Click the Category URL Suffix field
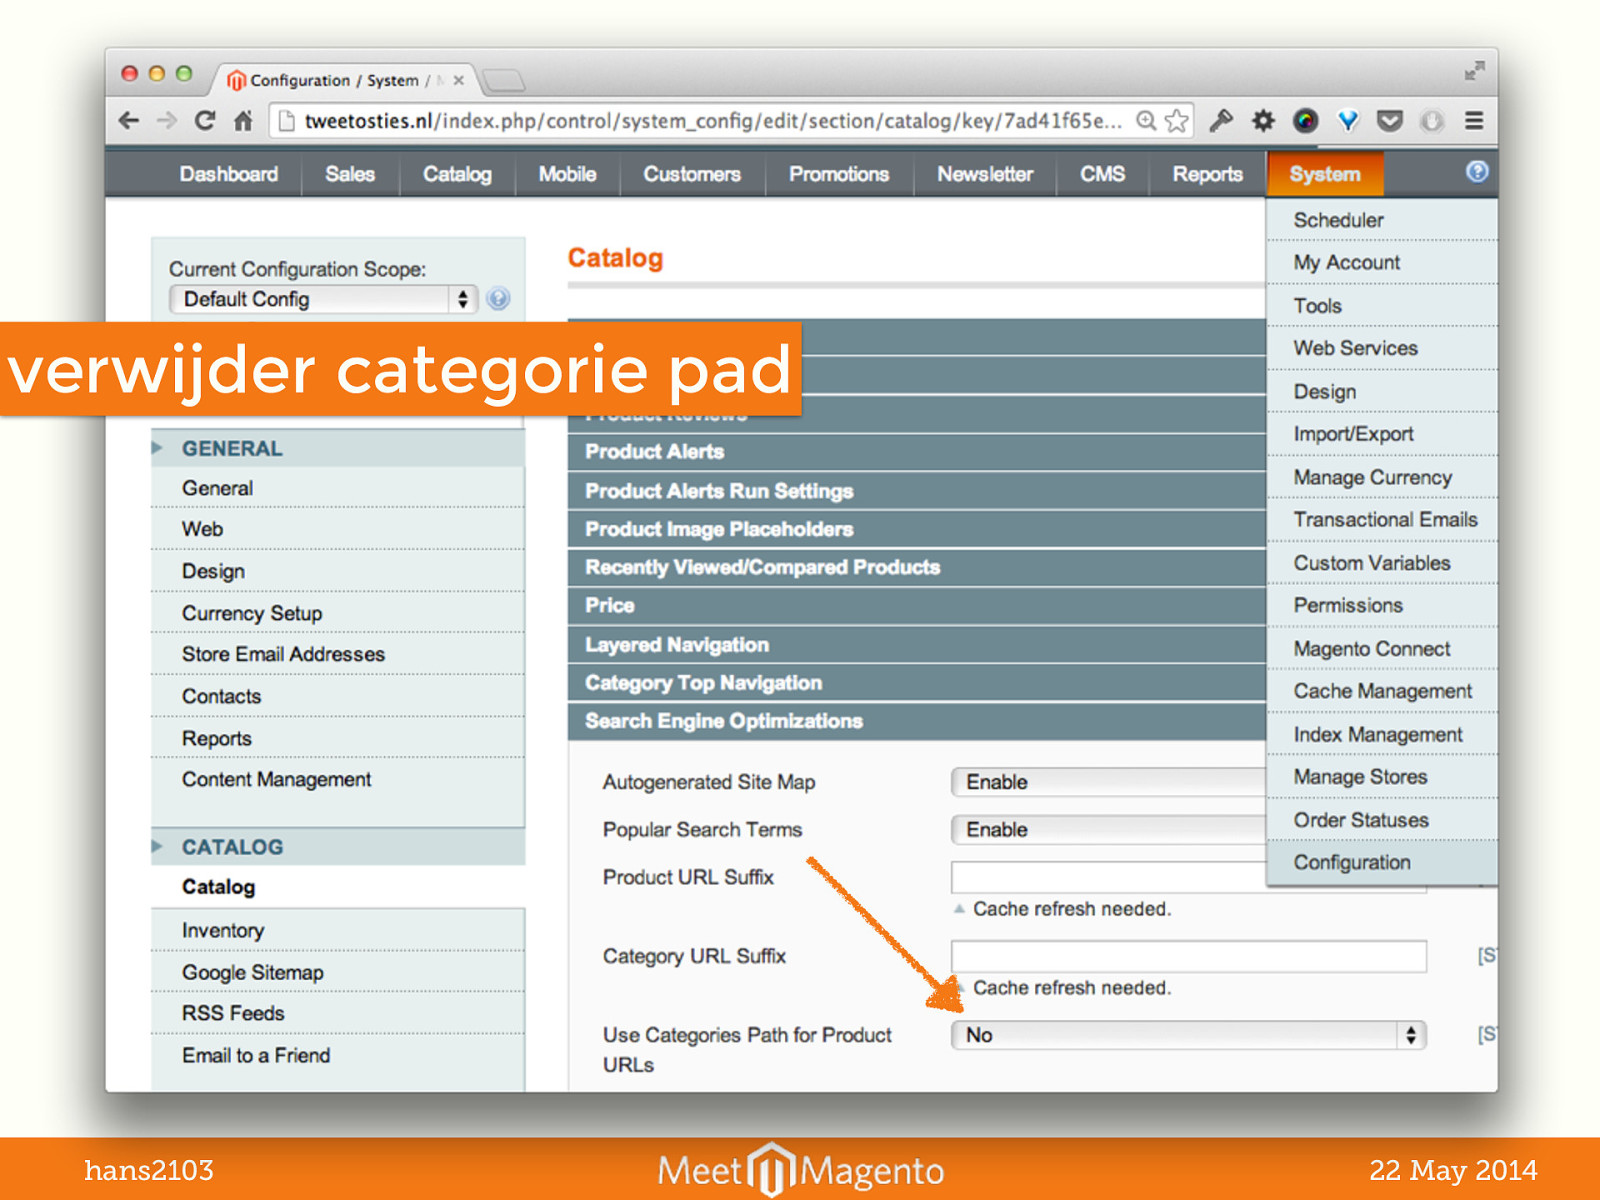1600x1200 pixels. point(1188,956)
